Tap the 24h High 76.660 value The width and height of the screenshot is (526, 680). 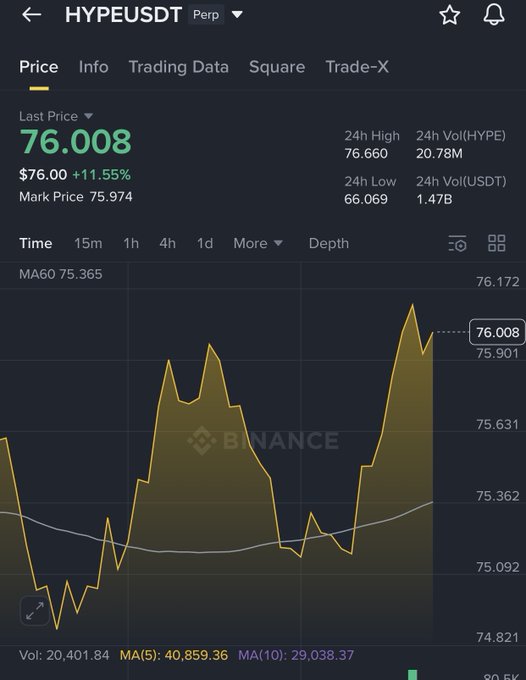366,154
